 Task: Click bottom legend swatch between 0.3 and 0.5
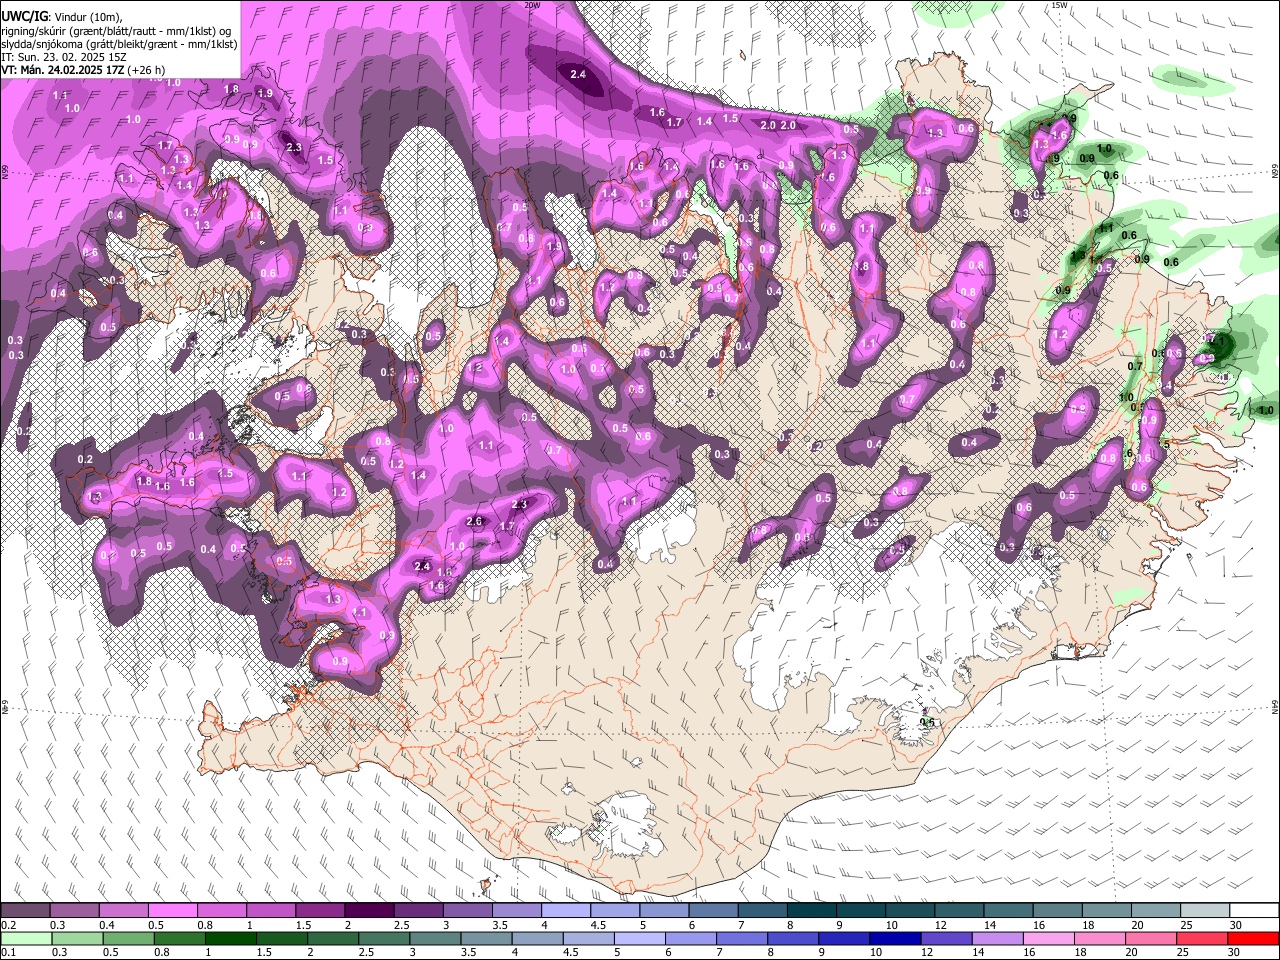(x=76, y=939)
